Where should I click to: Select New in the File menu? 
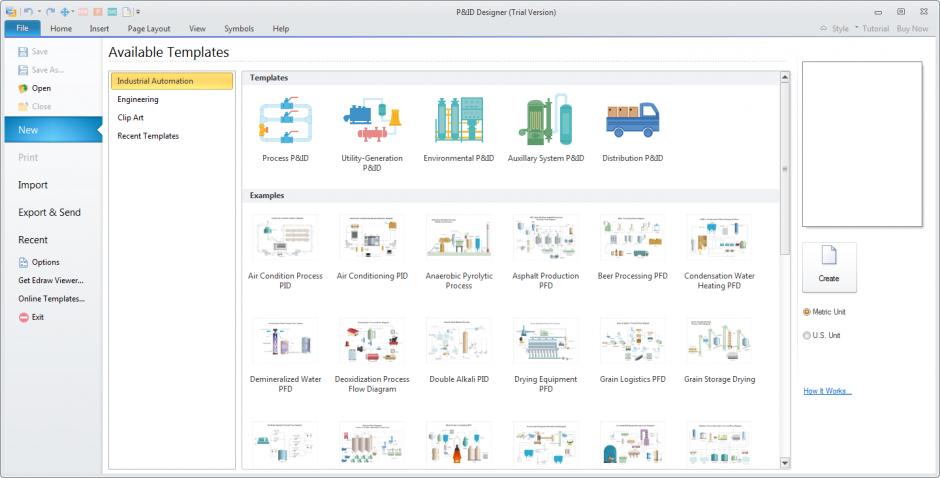pyautogui.click(x=53, y=130)
